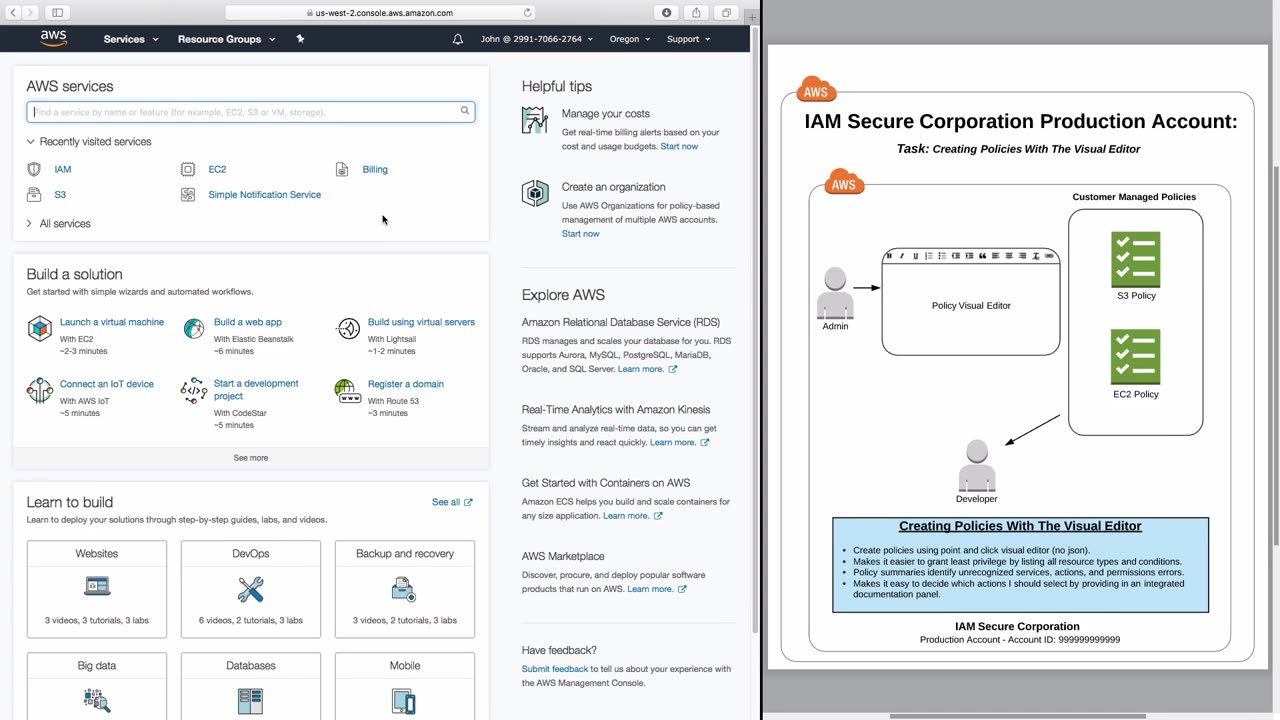Open the DevOps learning card
This screenshot has height=720, width=1280.
tap(251, 589)
